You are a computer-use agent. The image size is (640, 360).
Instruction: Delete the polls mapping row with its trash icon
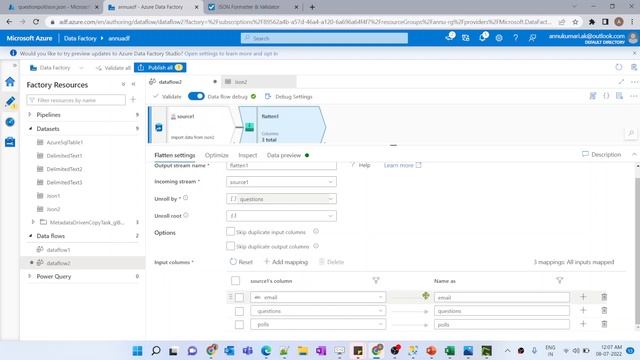point(604,324)
